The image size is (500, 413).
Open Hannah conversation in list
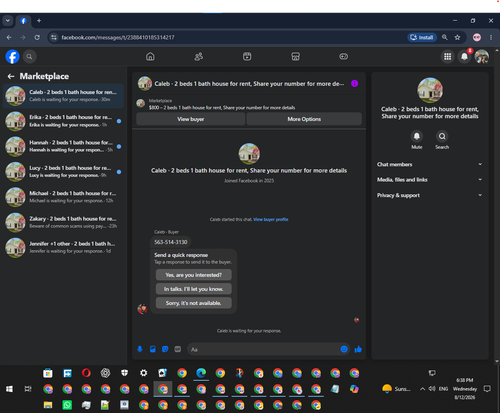[x=63, y=146]
